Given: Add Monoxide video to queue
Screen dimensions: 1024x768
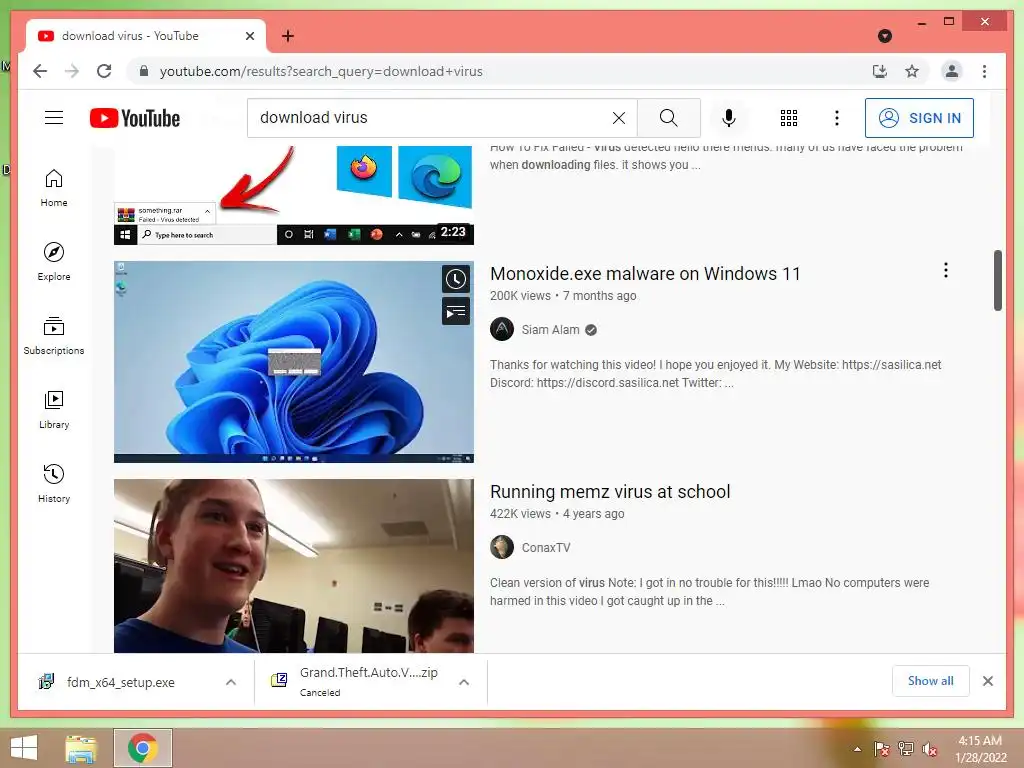Looking at the screenshot, I should click(x=456, y=312).
